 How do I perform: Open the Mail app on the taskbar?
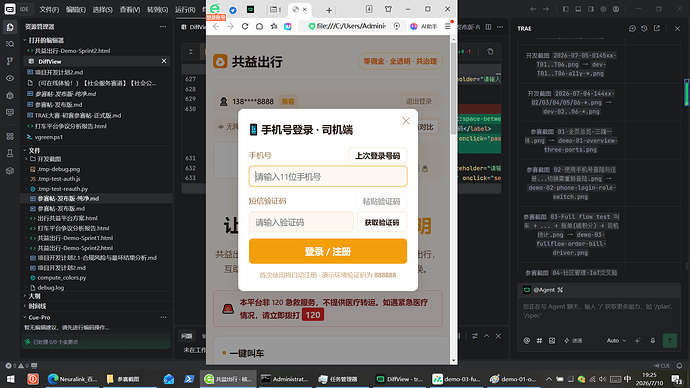coord(169,379)
